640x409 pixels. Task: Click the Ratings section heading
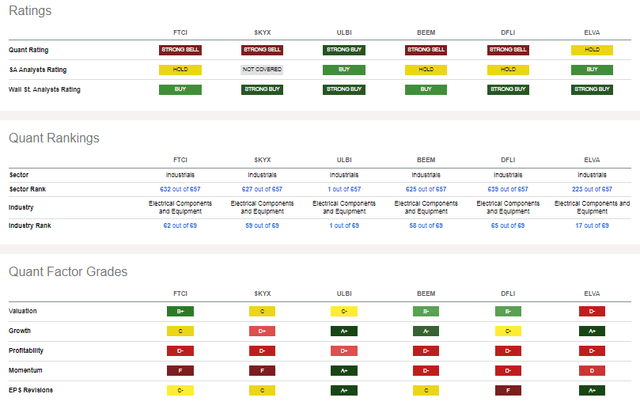30,11
